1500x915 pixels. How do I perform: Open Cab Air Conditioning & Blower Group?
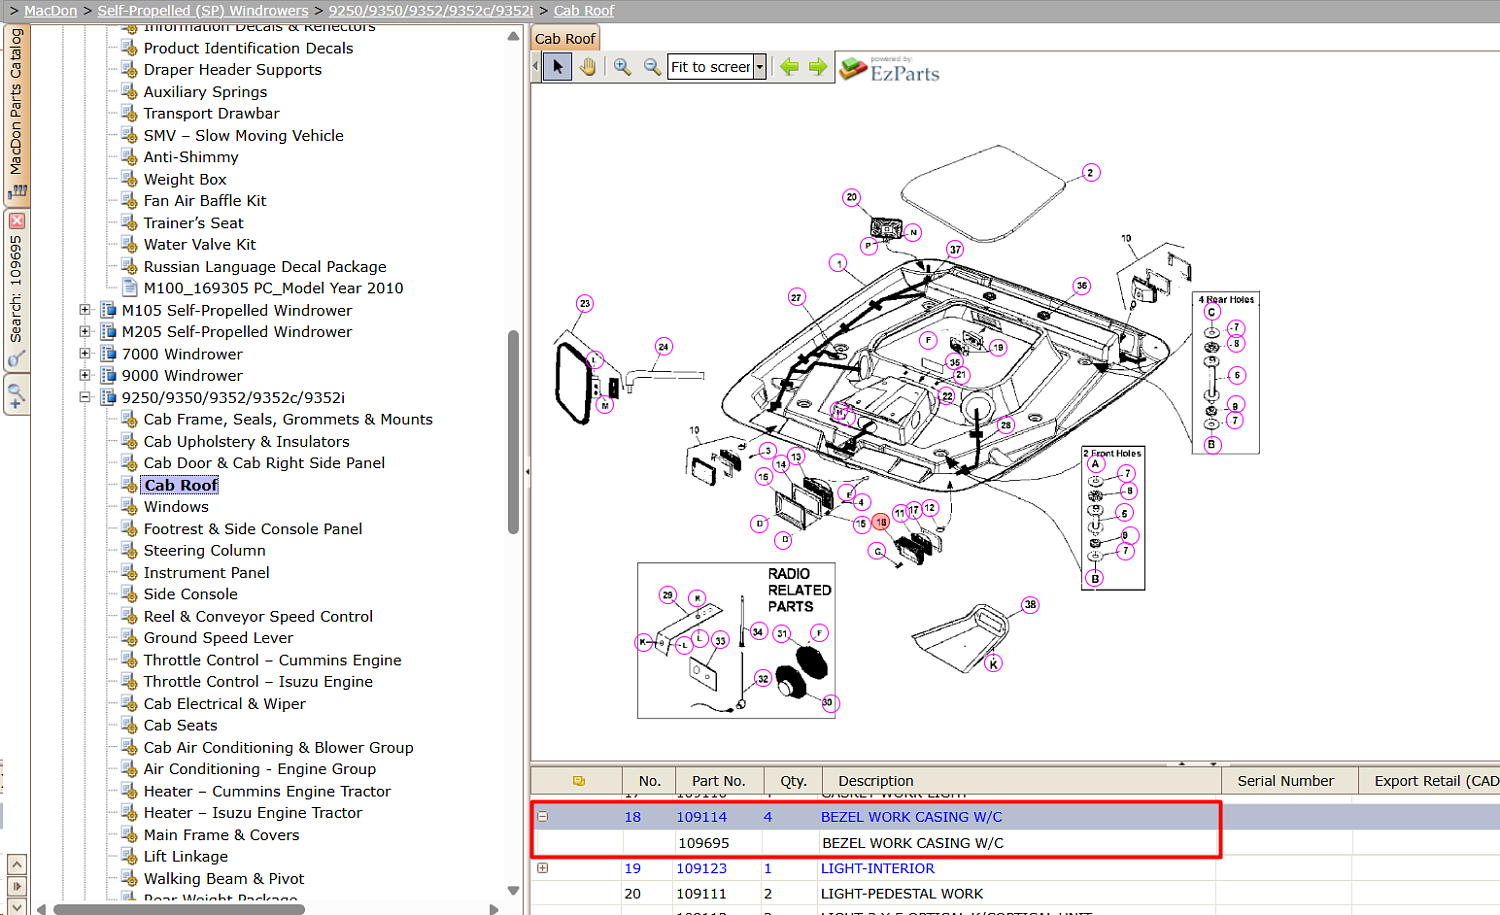(278, 748)
